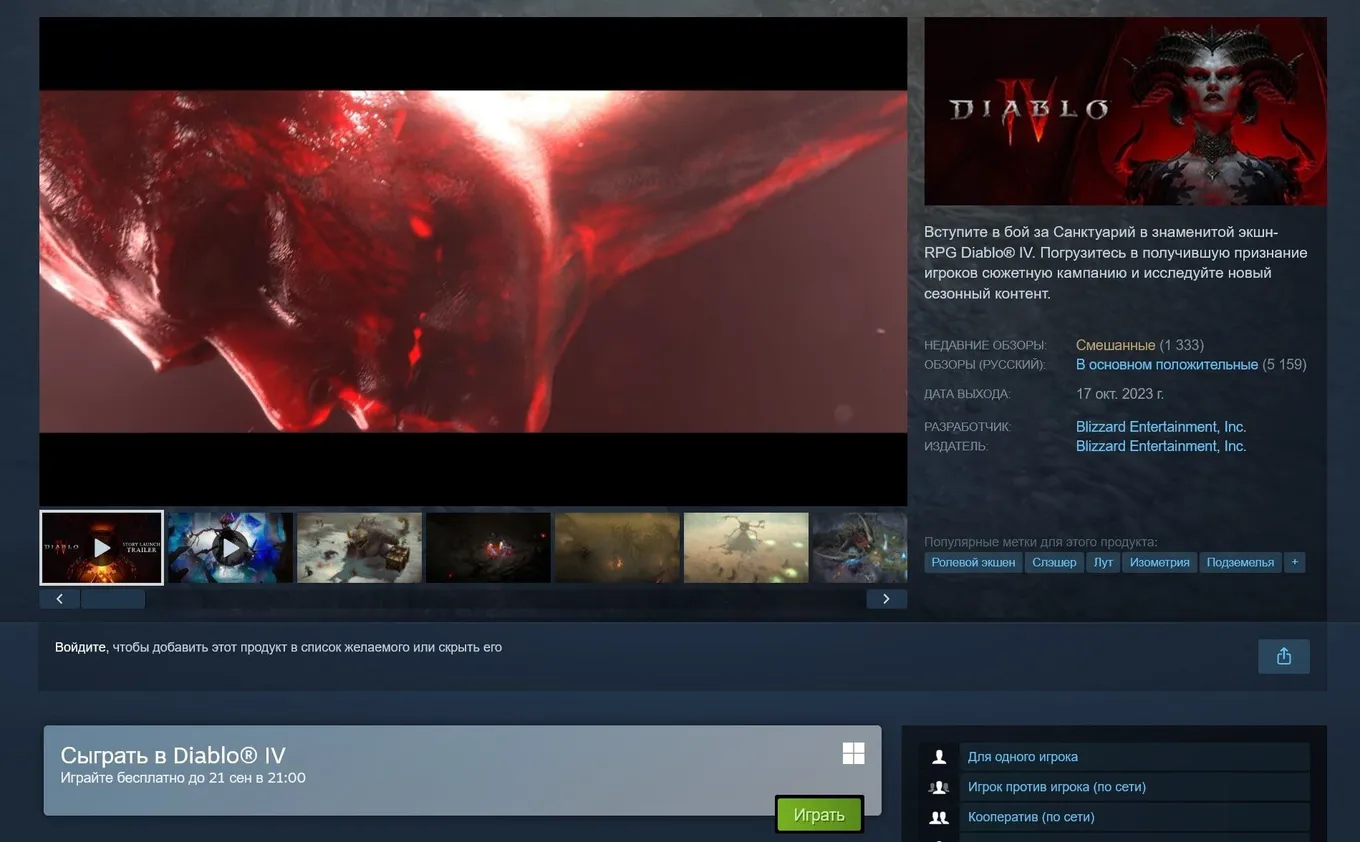This screenshot has height=842, width=1360.
Task: Click the thumbnail strip scrollbar handle
Action: pyautogui.click(x=113, y=599)
